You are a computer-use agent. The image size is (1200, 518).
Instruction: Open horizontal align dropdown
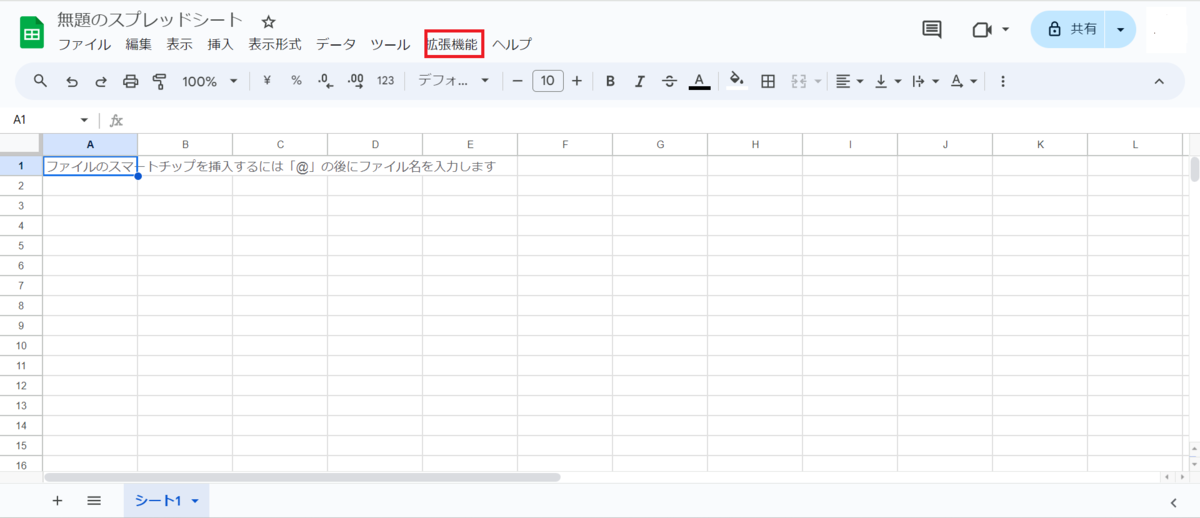850,81
